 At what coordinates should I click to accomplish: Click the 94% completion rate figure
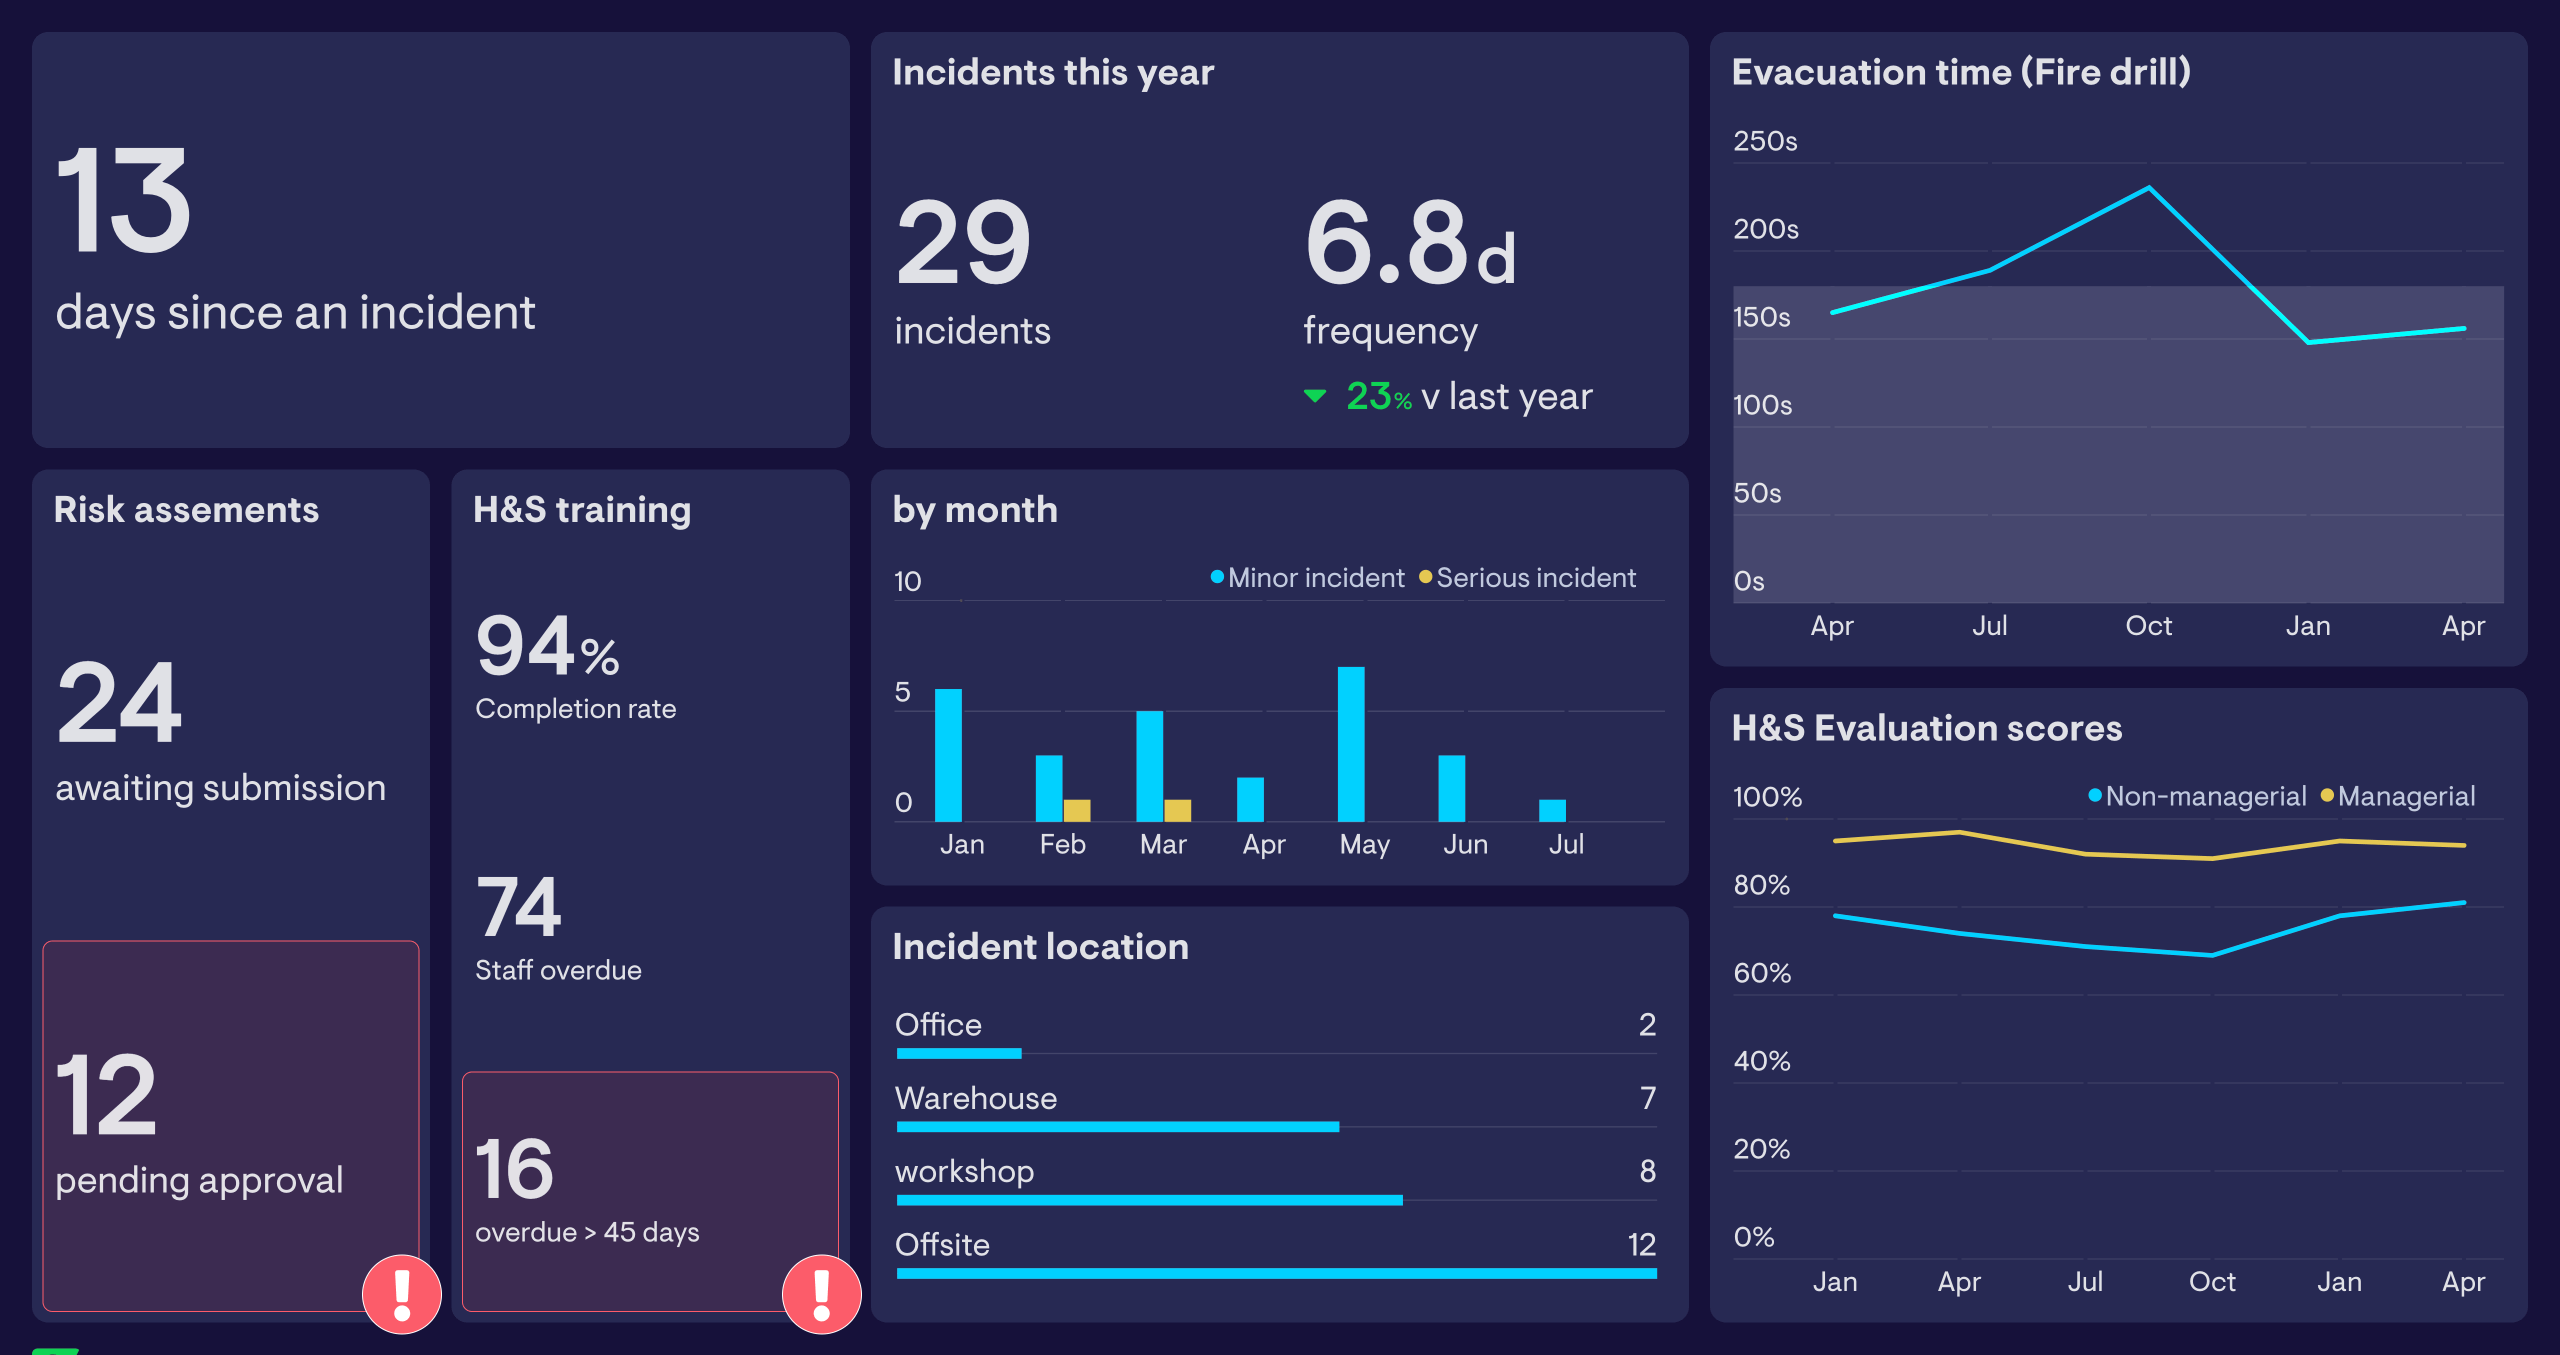[547, 646]
